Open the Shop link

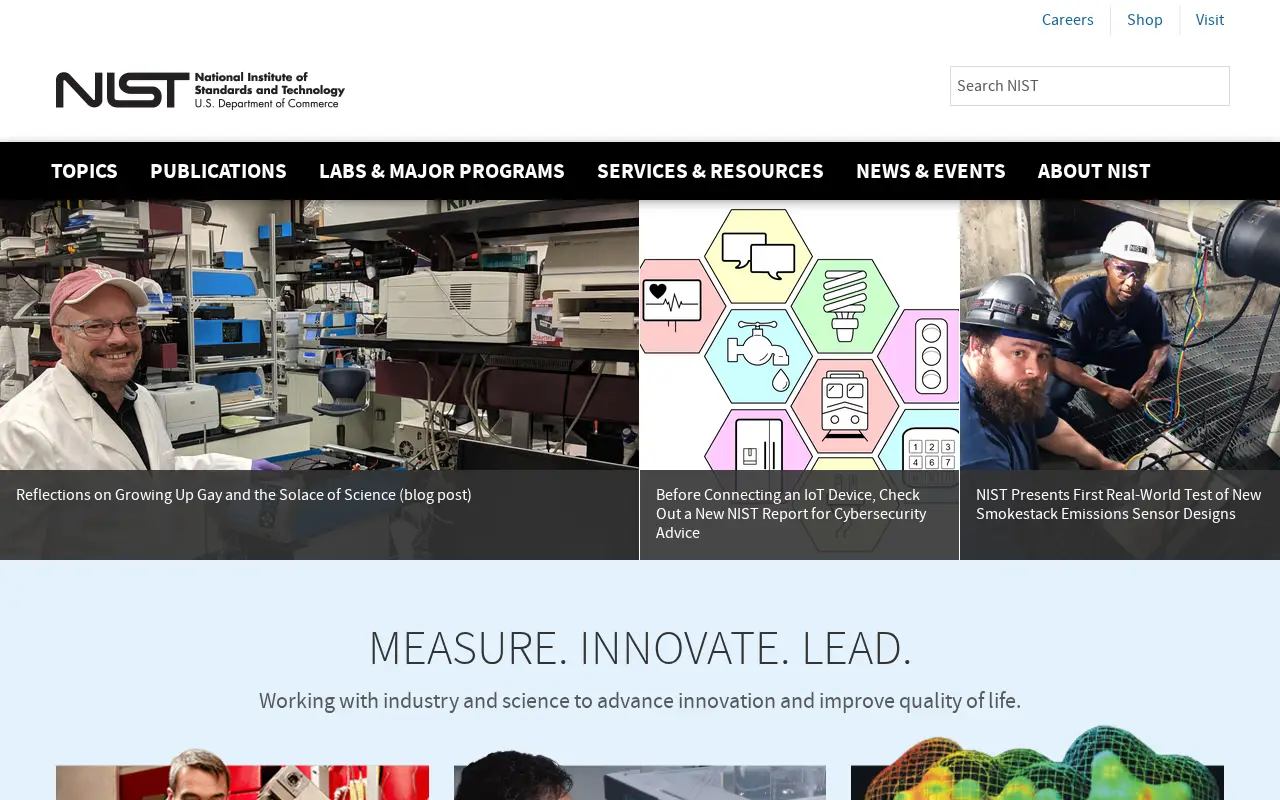pos(1145,20)
